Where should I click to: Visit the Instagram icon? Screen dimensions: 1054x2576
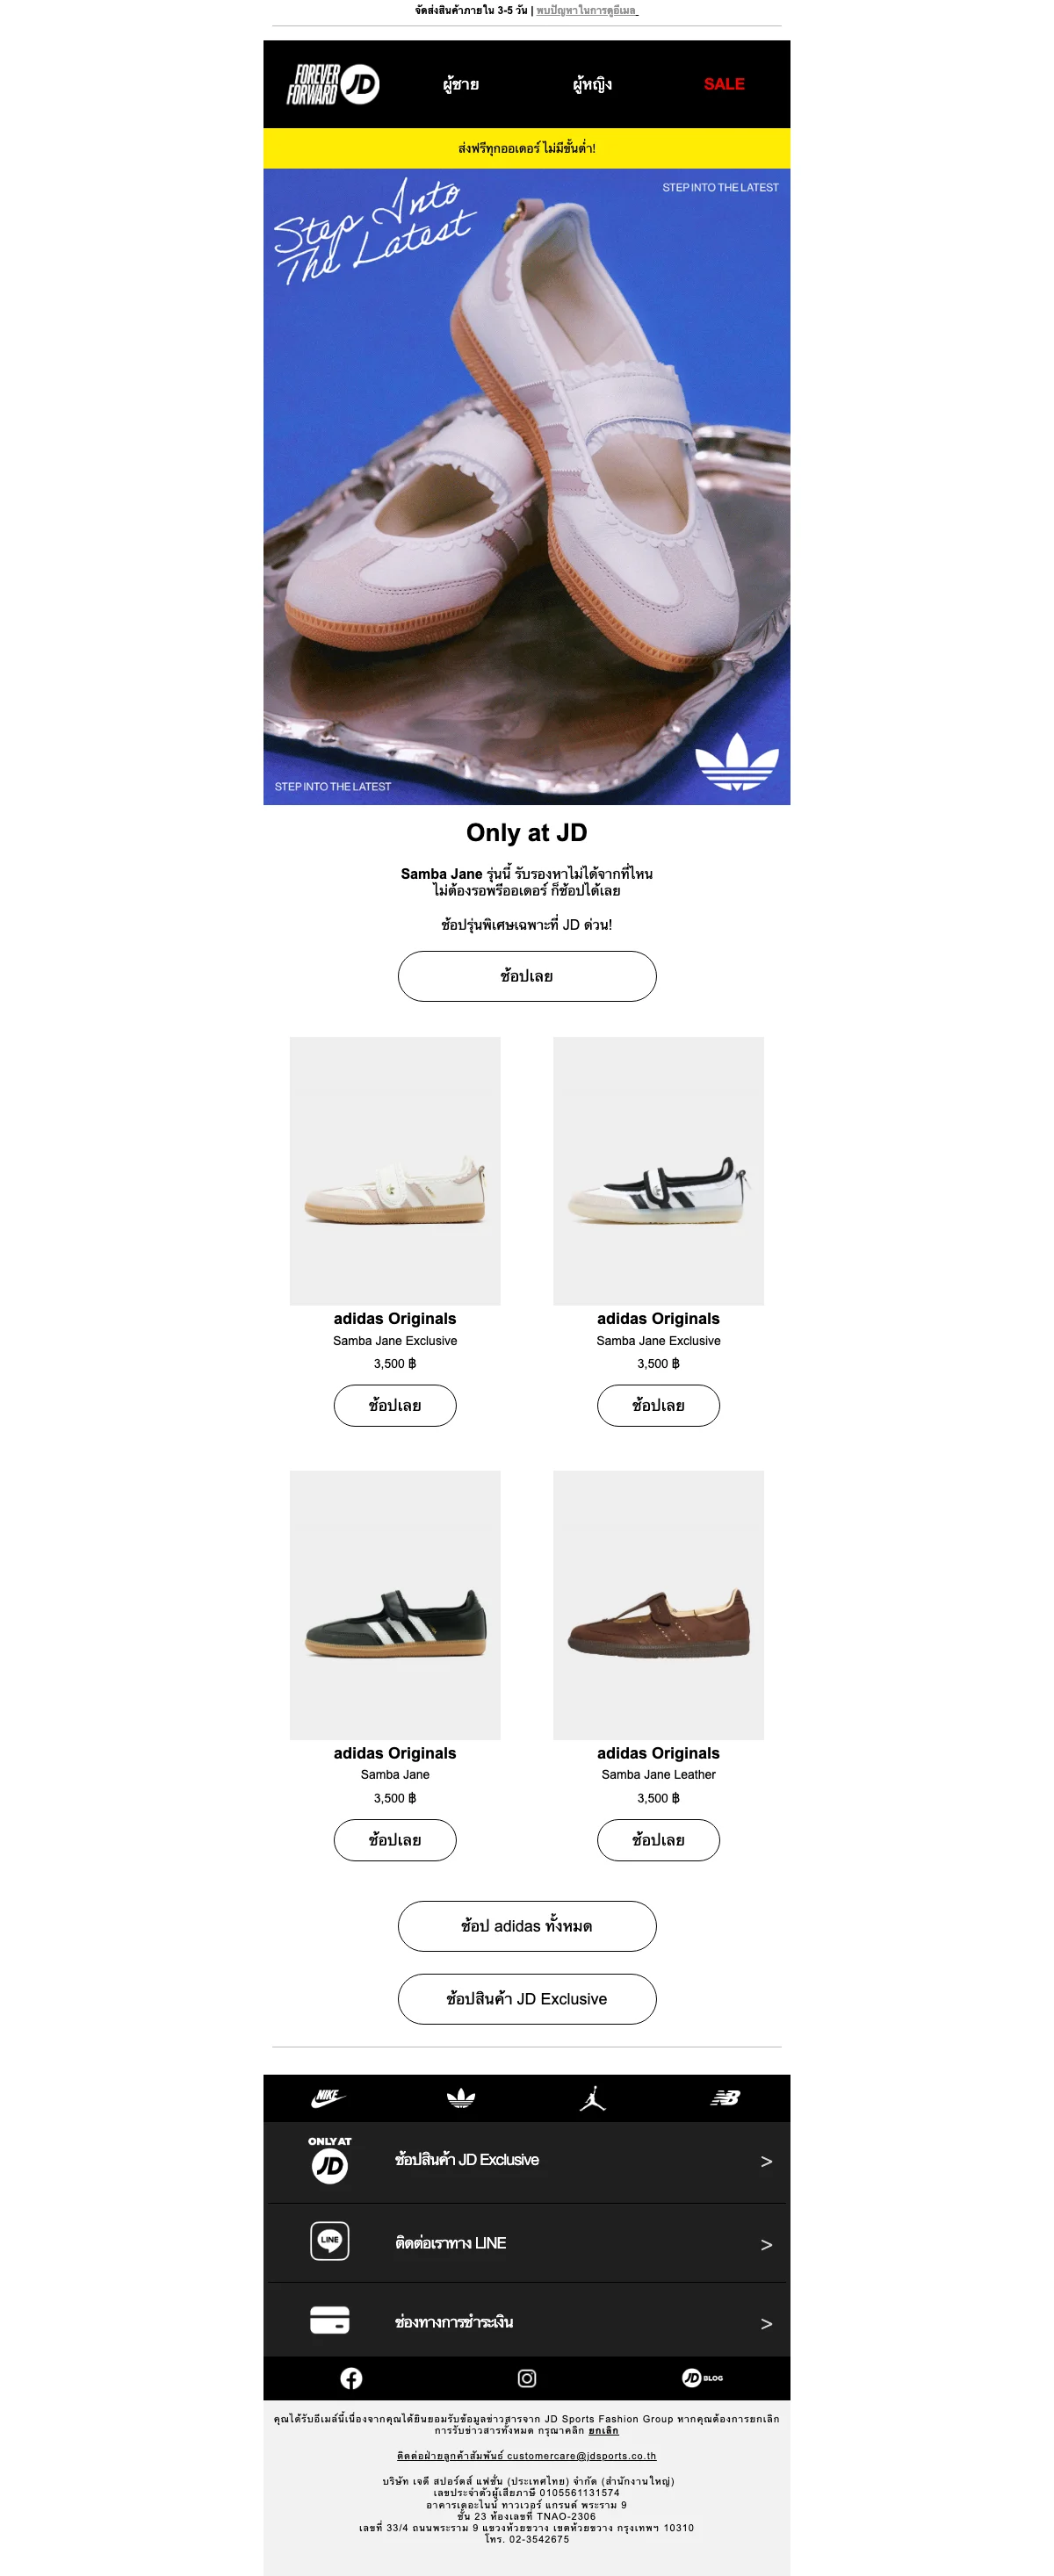pos(527,2378)
